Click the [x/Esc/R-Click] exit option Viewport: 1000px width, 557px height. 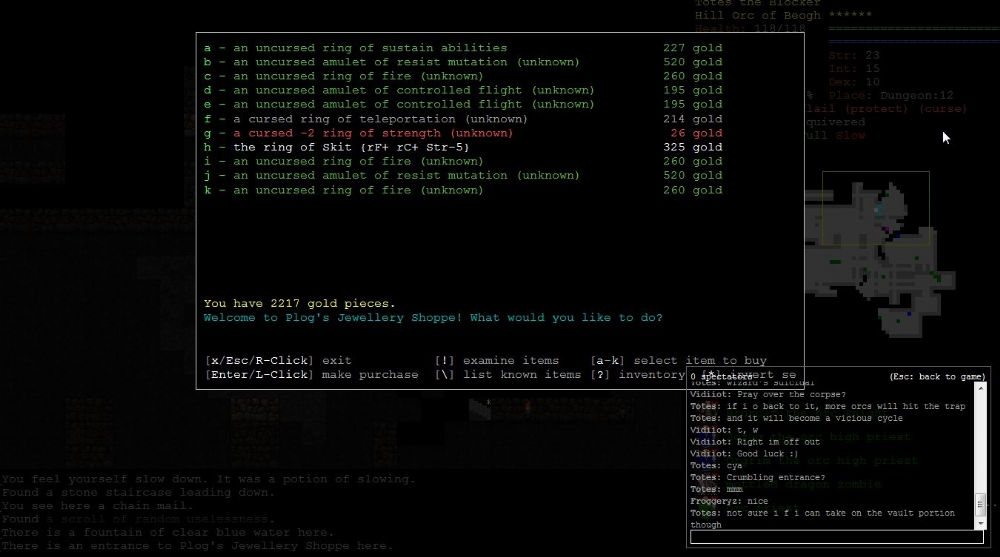click(x=278, y=360)
